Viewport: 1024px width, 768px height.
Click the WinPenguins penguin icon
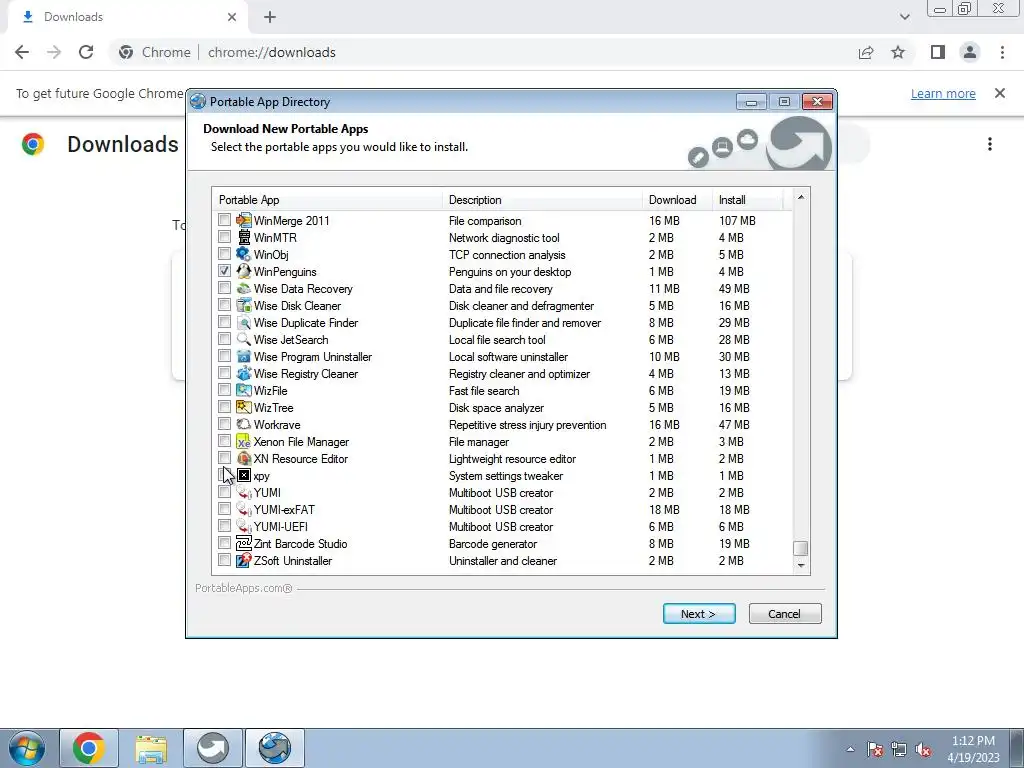click(244, 271)
